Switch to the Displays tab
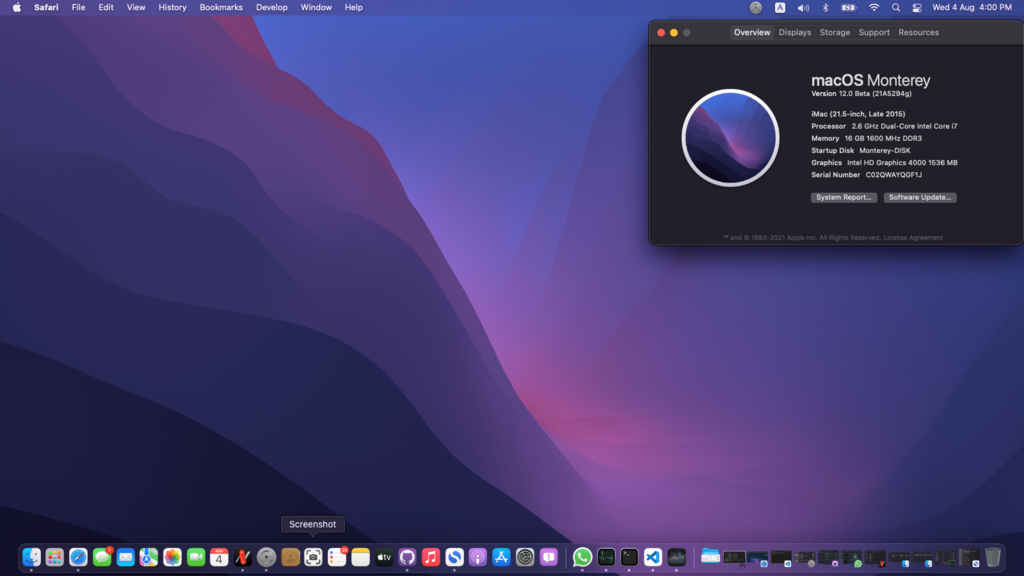Viewport: 1024px width, 576px height. (x=795, y=32)
